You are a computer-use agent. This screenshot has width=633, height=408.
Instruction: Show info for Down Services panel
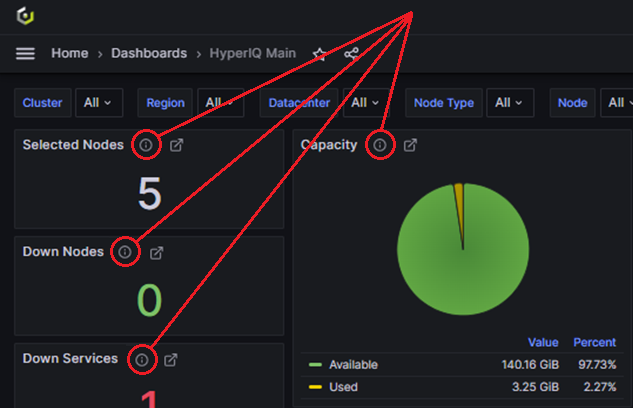click(142, 360)
